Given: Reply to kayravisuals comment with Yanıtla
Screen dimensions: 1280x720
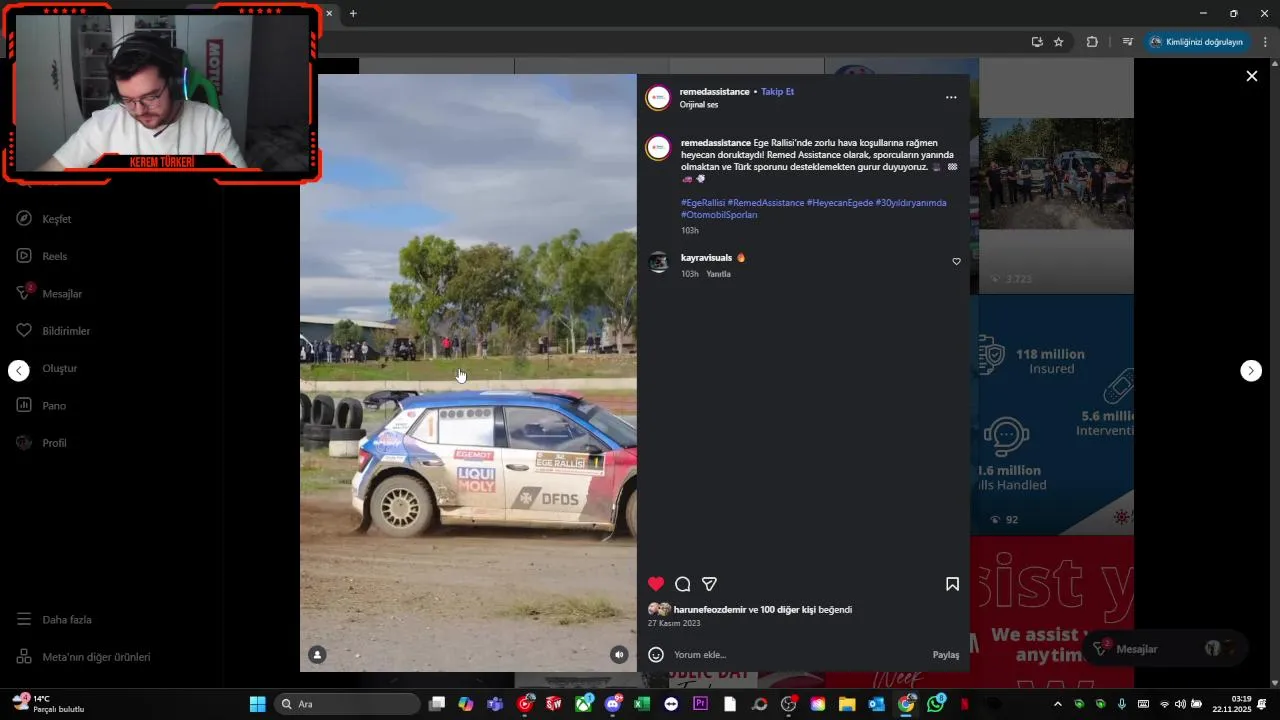Looking at the screenshot, I should coord(718,274).
